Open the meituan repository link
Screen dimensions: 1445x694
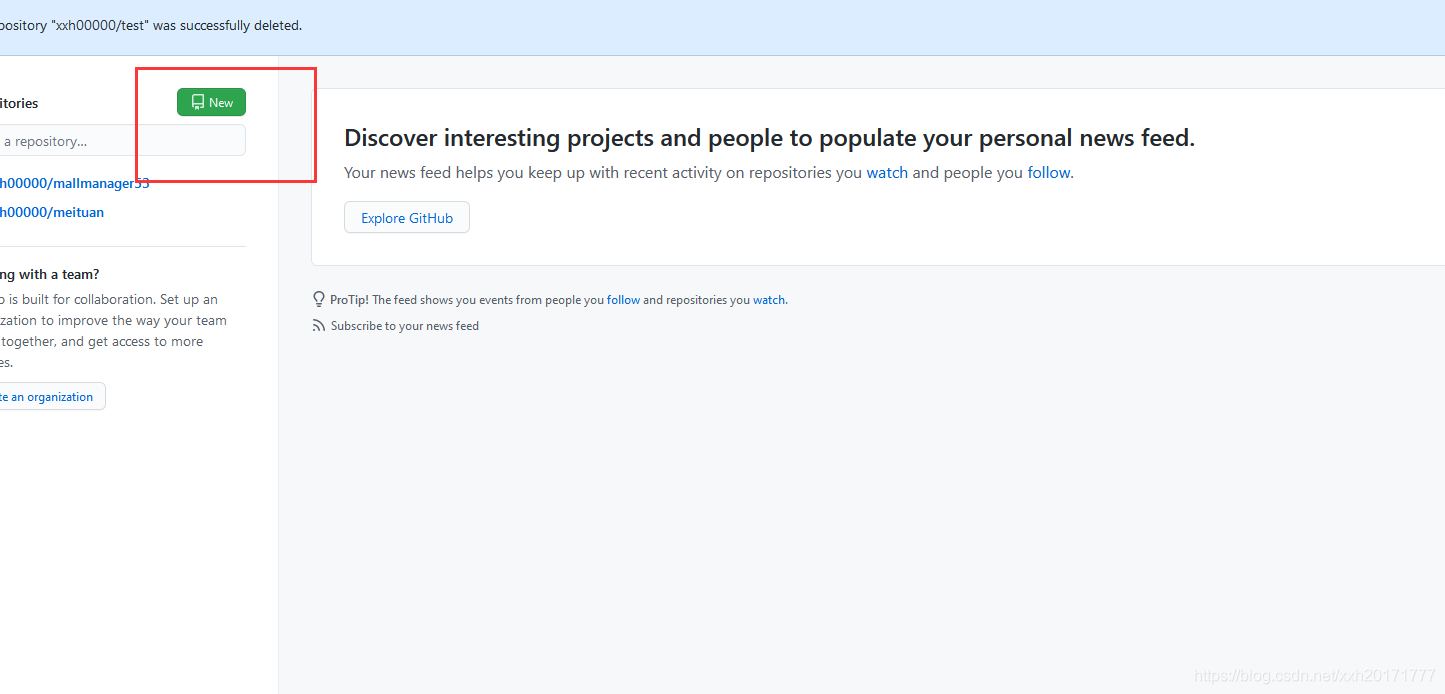coord(52,212)
